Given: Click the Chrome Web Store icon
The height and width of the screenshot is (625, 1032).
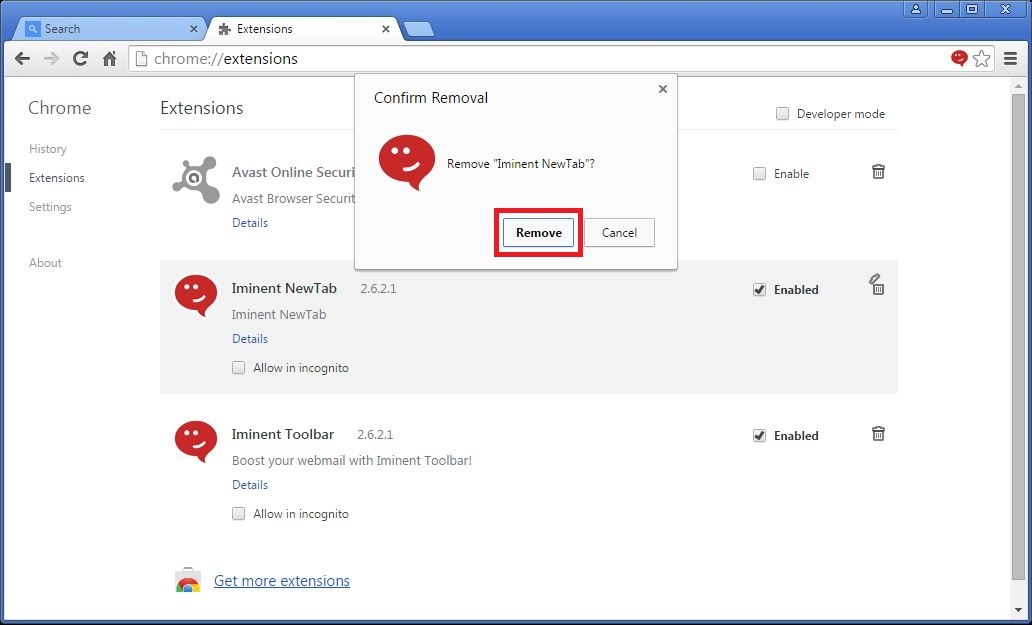Looking at the screenshot, I should (x=188, y=580).
